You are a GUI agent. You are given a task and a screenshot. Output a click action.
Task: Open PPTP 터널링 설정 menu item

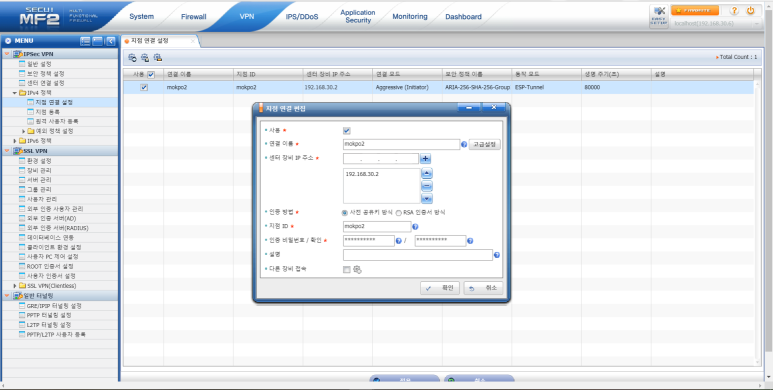49,315
